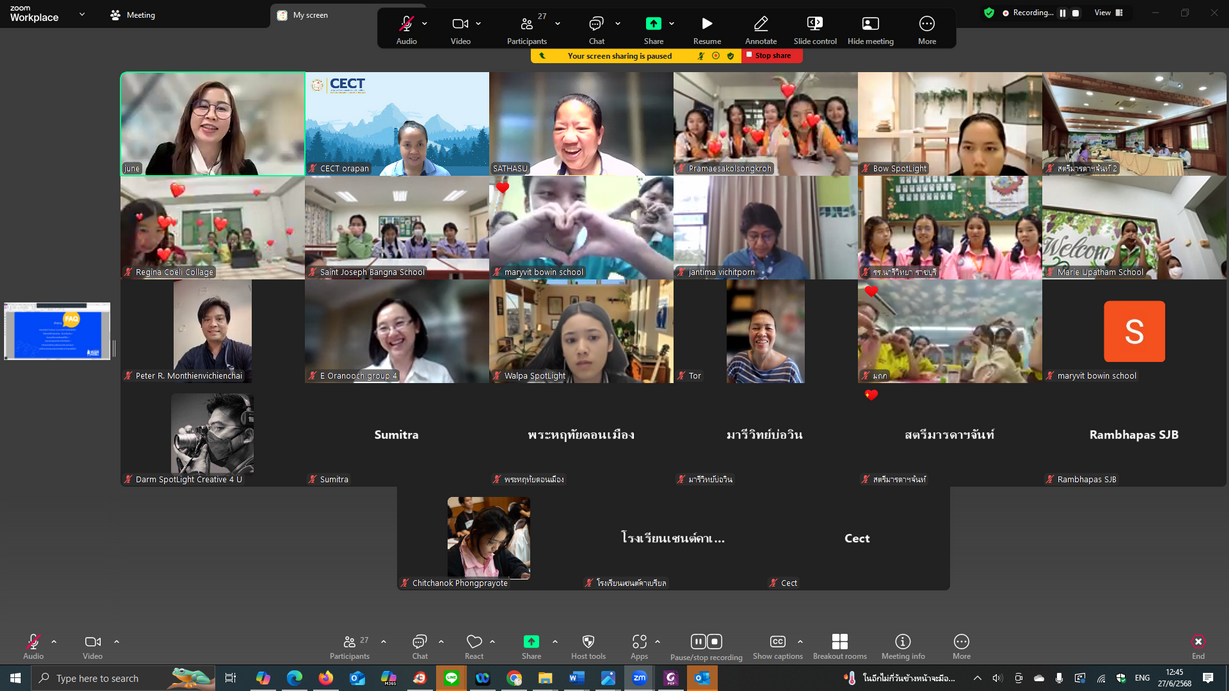1229x691 pixels.
Task: Expand the Zoom Workplace dropdown chevron
Action: 82,15
